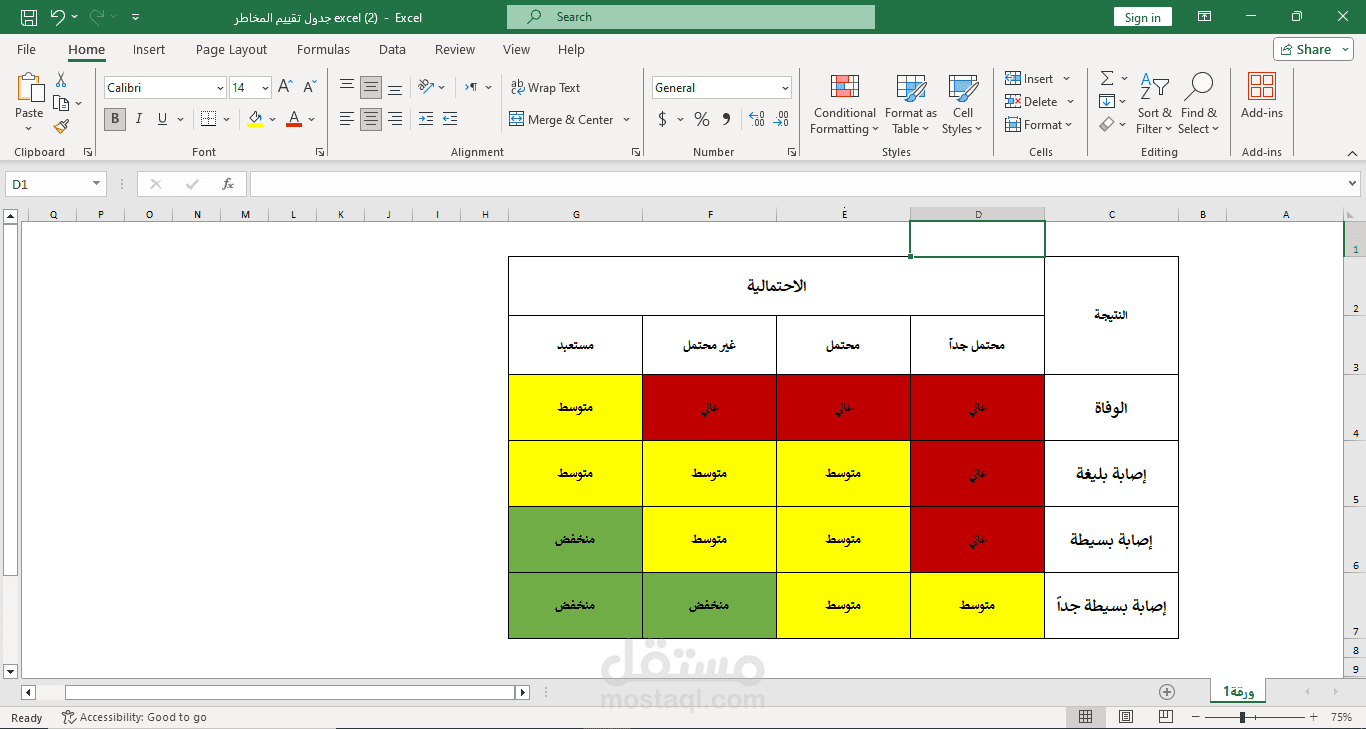
Task: Click the Share button
Action: click(x=1313, y=49)
